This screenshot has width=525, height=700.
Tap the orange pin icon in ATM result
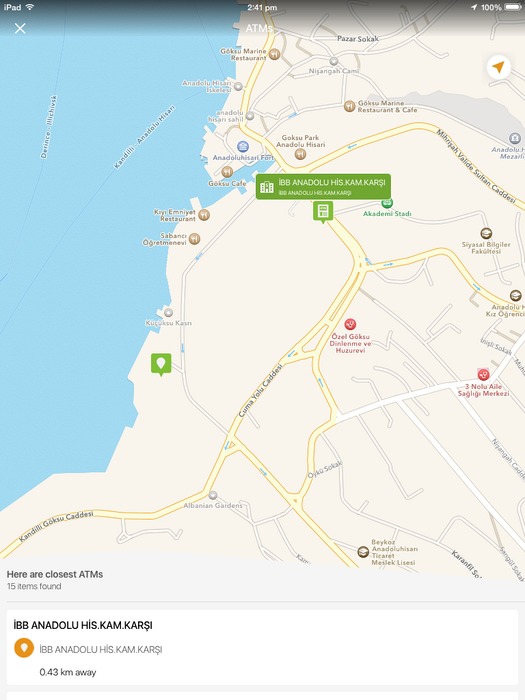(24, 648)
